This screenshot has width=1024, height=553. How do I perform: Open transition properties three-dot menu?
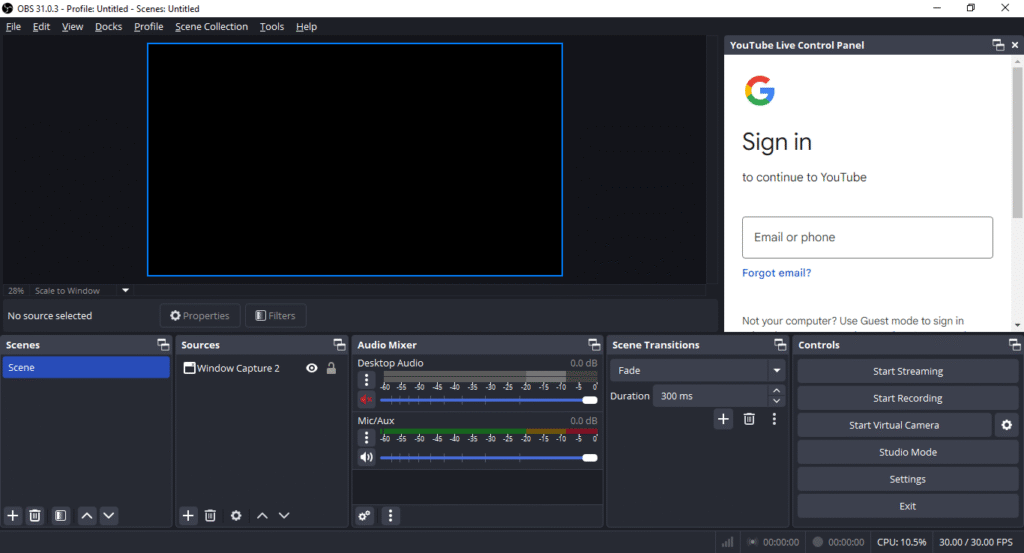[775, 419]
